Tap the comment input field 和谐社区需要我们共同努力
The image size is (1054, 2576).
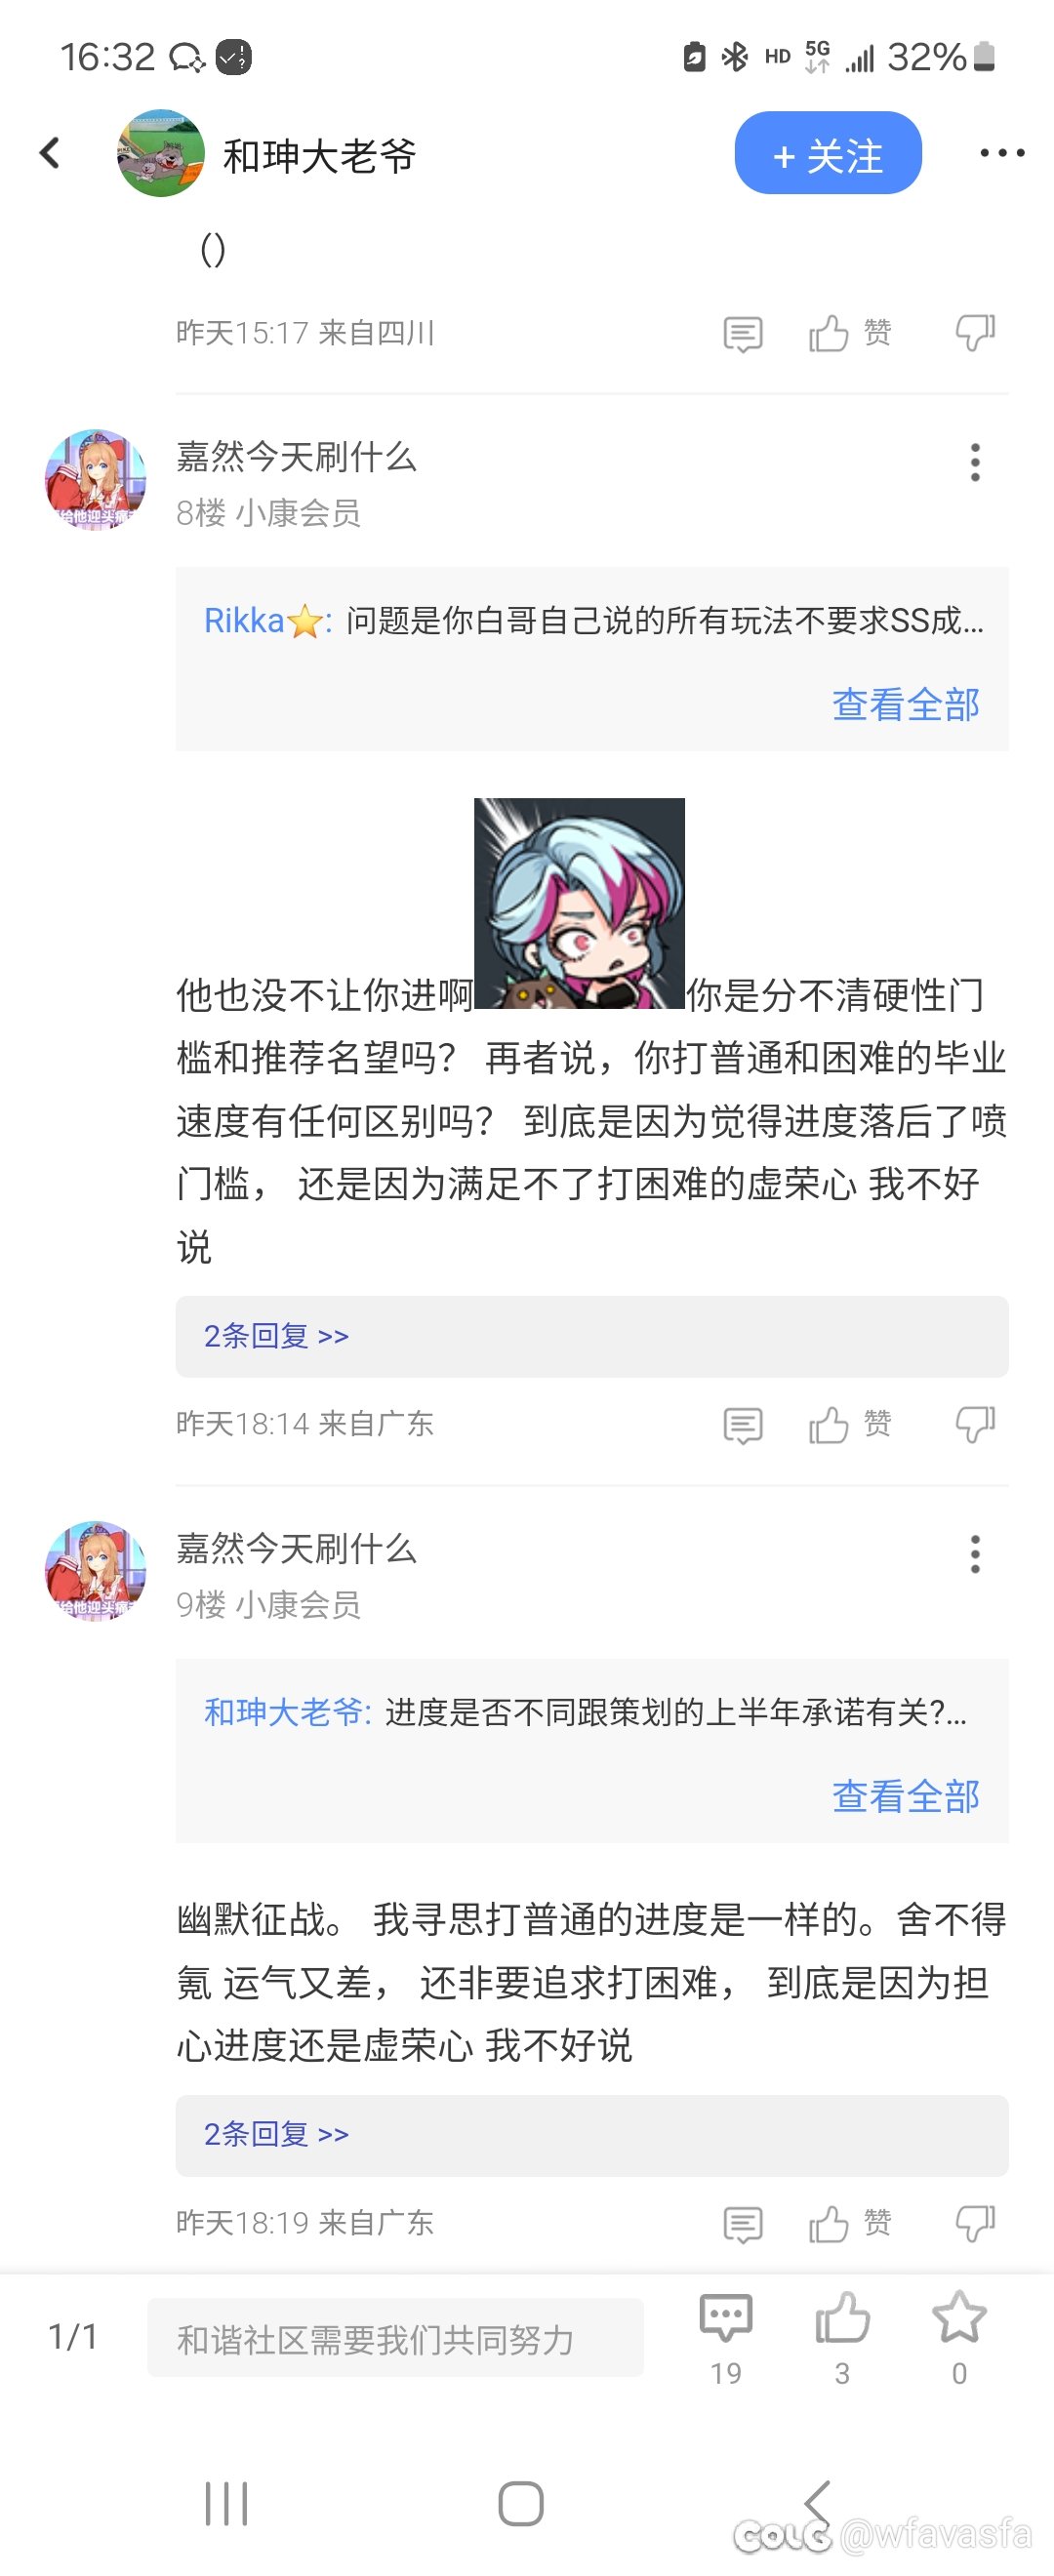pyautogui.click(x=395, y=2337)
